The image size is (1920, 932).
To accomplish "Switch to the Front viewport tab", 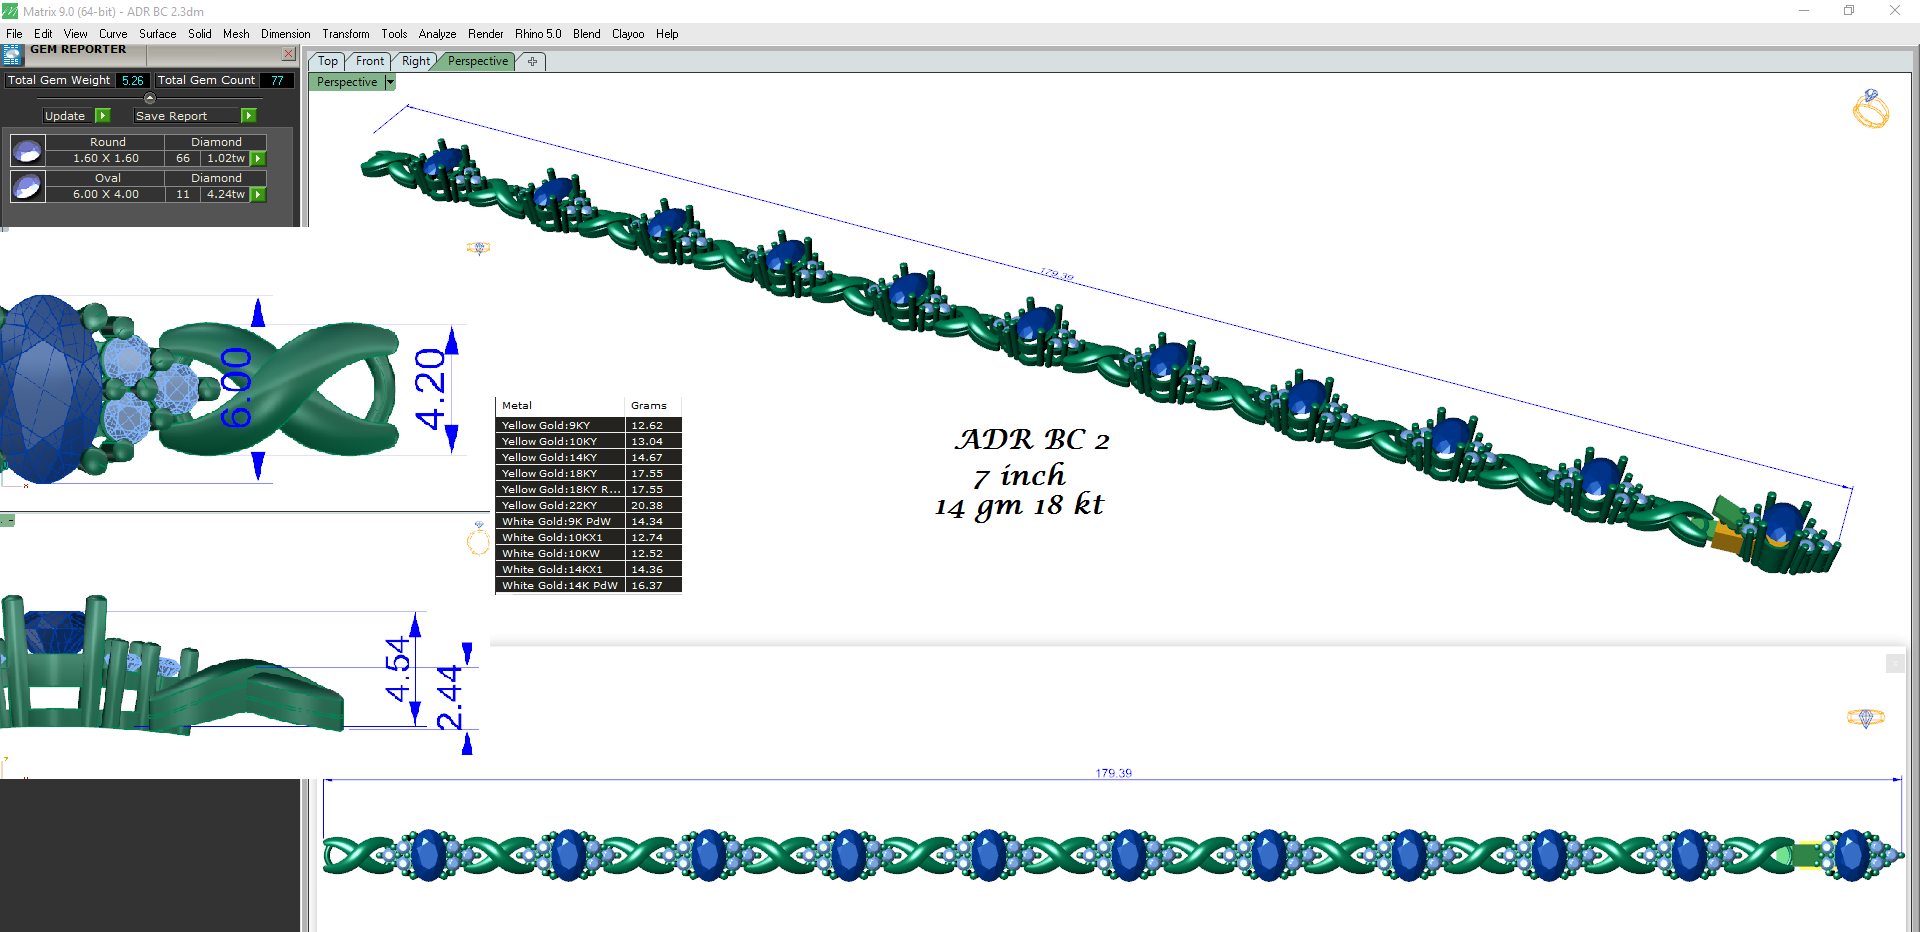I will [369, 62].
